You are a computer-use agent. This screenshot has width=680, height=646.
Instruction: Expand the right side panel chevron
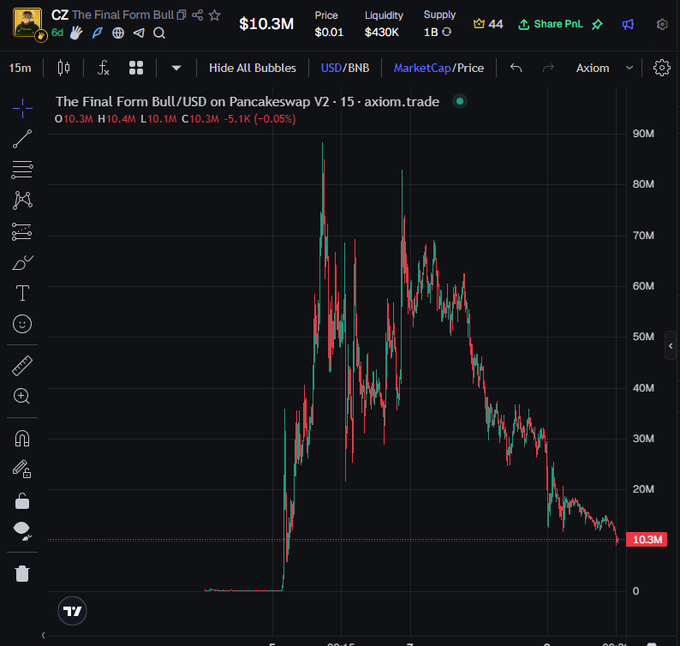pyautogui.click(x=671, y=346)
